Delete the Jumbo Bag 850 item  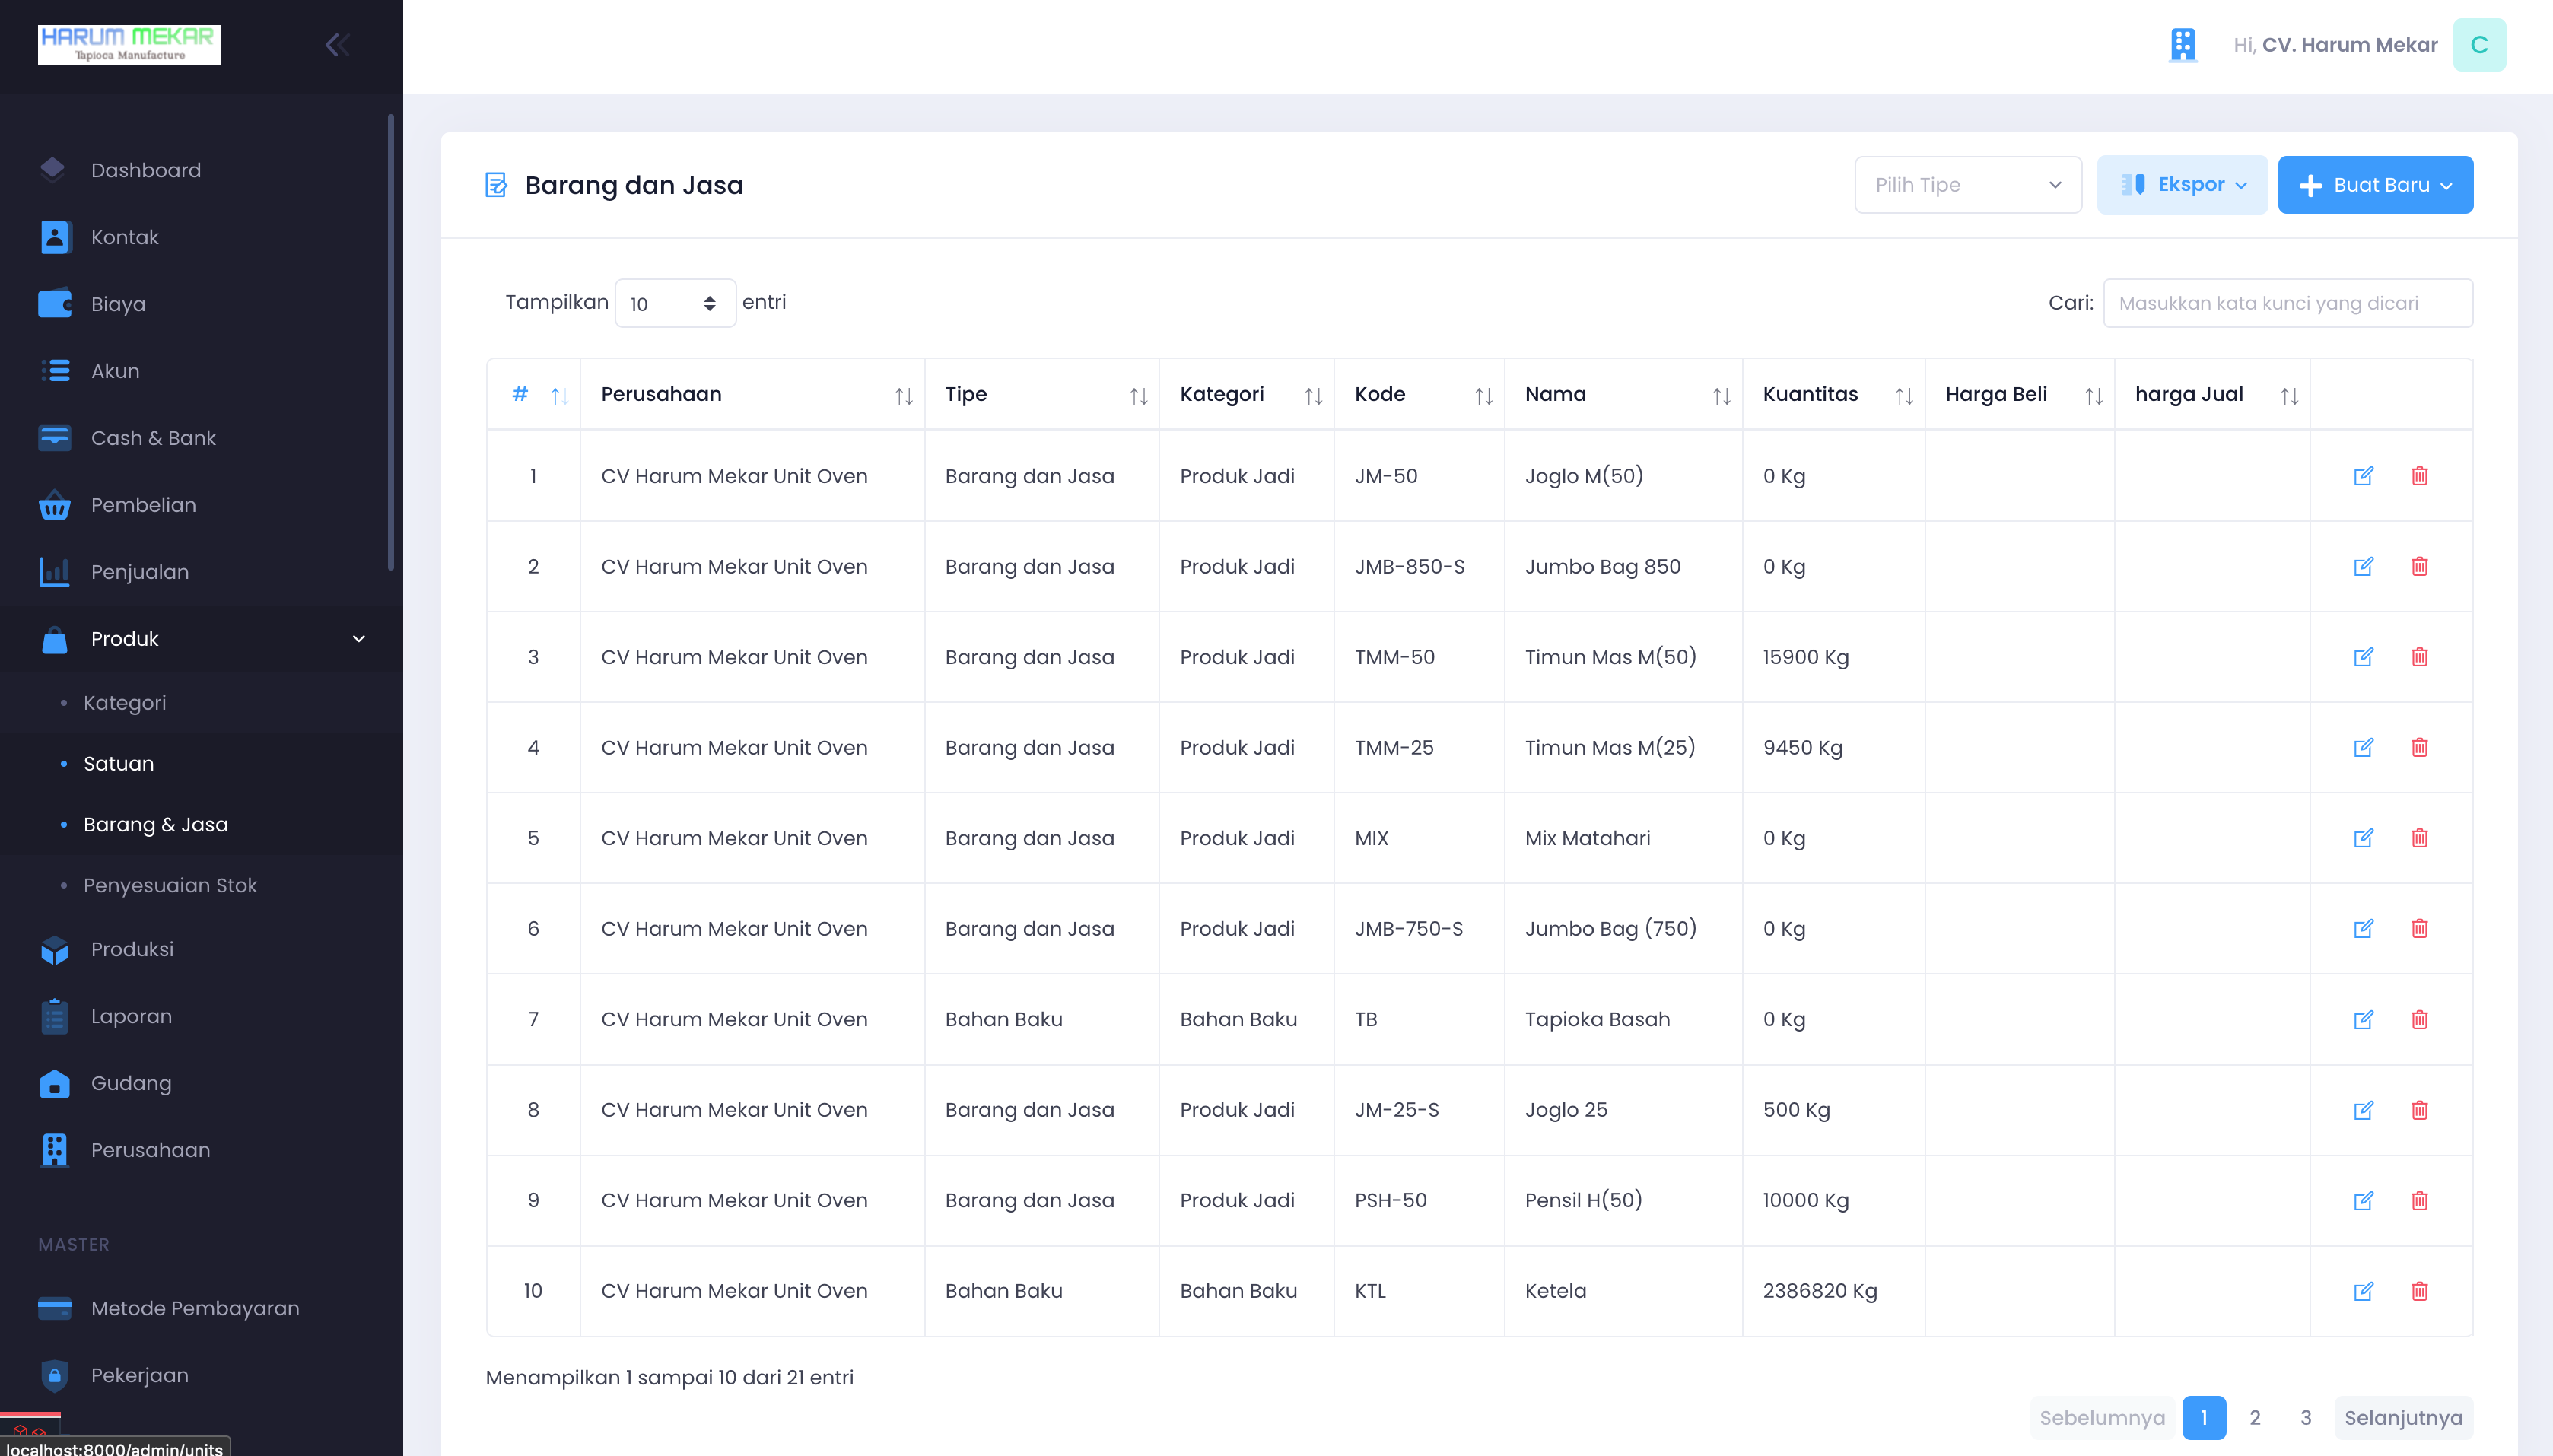(2419, 567)
